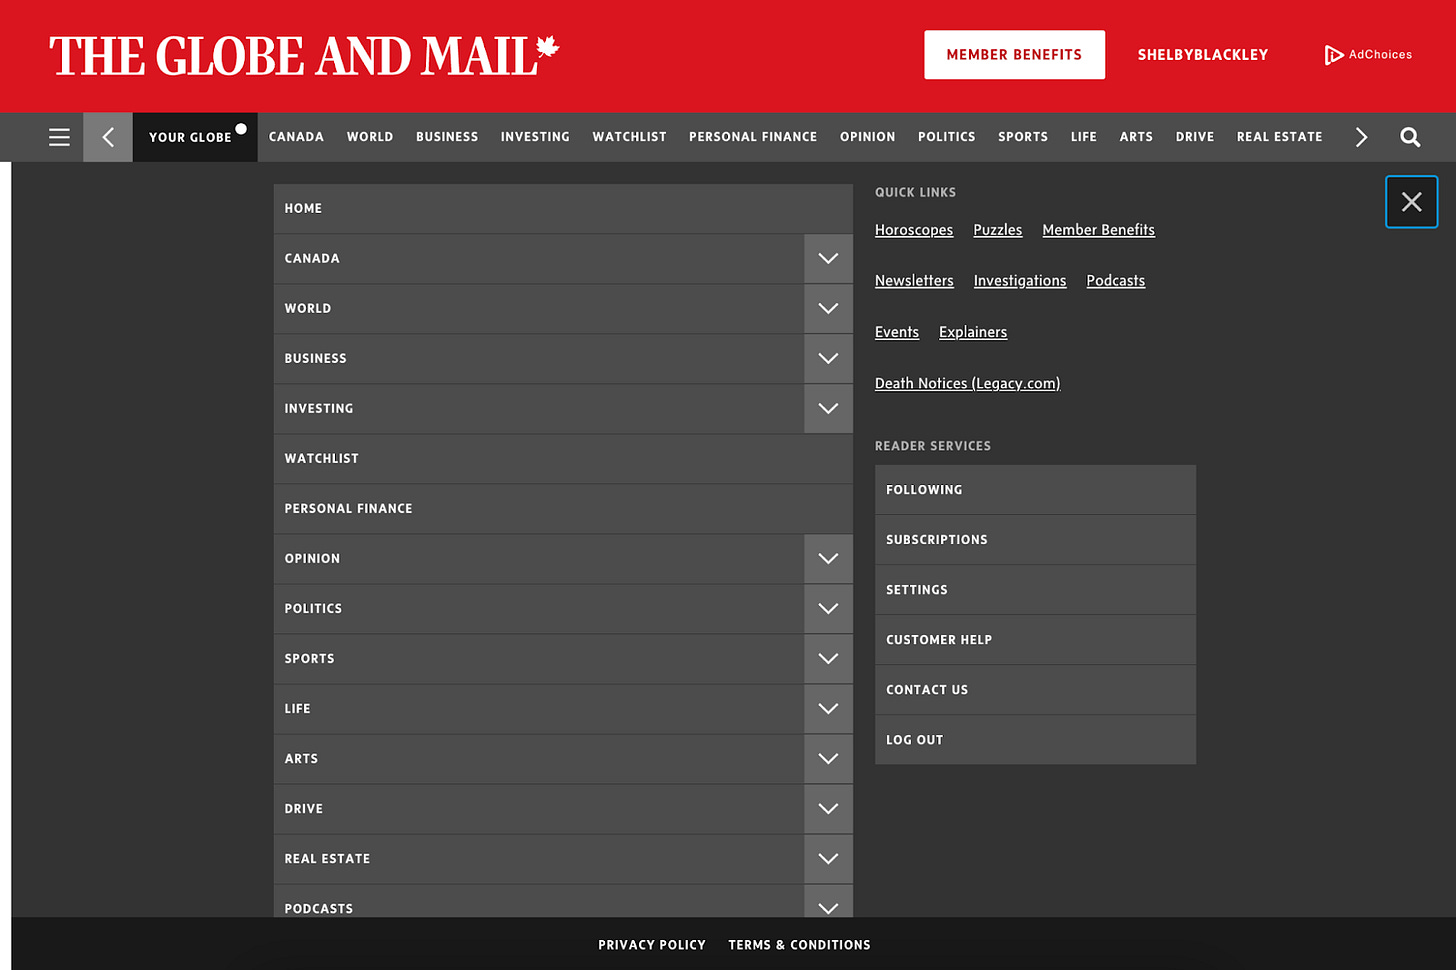Open Death Notices (Legacy.com) link
The width and height of the screenshot is (1456, 970).
point(967,383)
